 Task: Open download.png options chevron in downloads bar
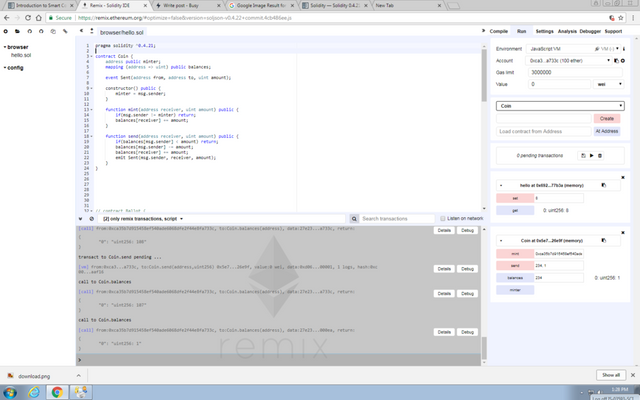click(x=78, y=376)
